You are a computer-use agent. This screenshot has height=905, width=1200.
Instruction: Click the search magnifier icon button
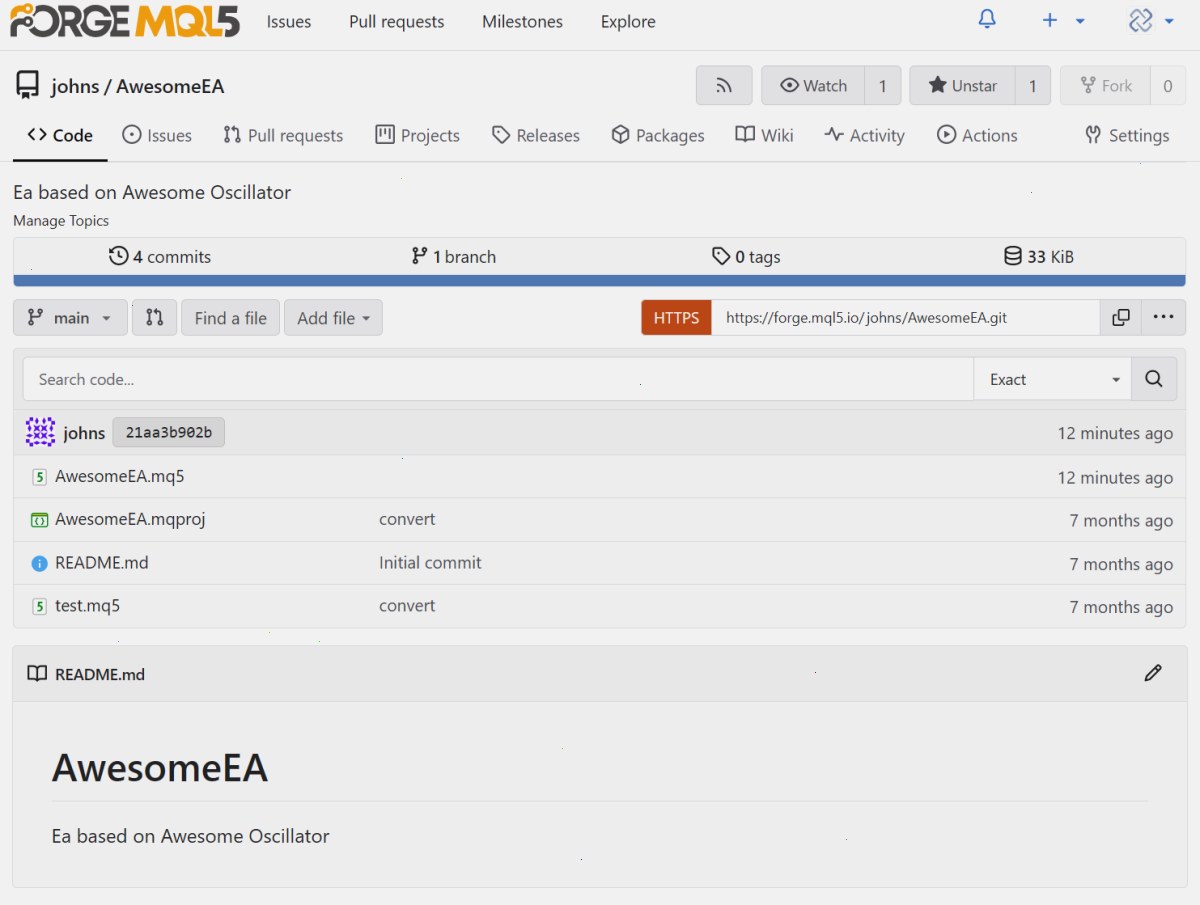click(1154, 379)
